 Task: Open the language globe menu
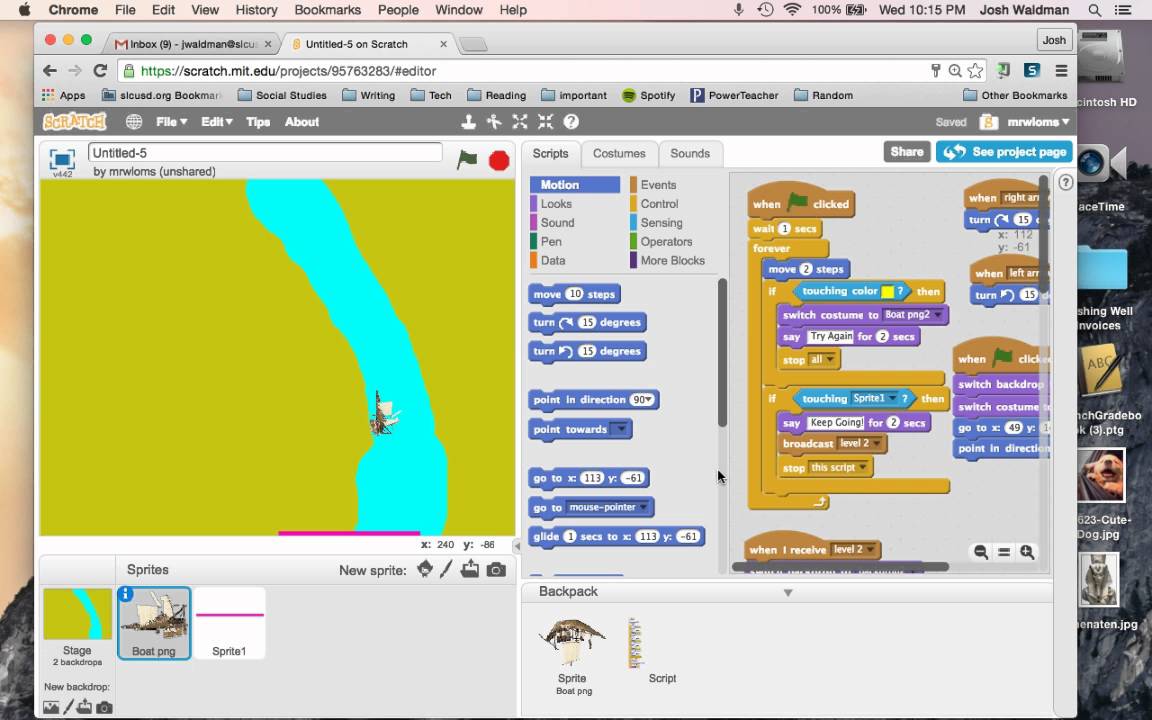click(x=134, y=122)
